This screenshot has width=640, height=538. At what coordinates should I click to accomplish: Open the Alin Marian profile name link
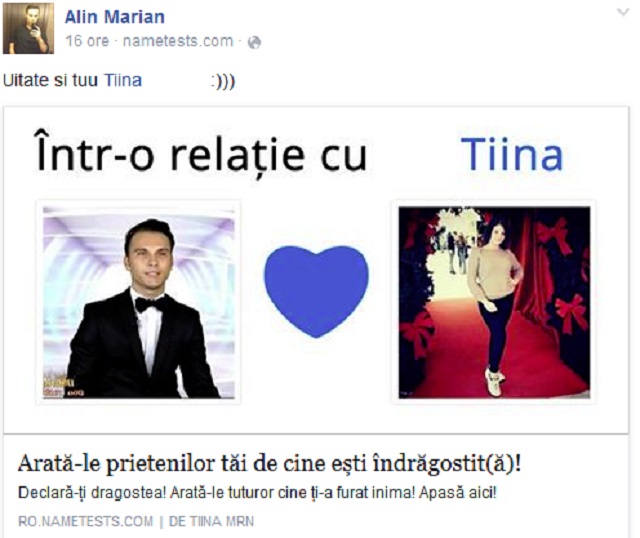tap(115, 17)
